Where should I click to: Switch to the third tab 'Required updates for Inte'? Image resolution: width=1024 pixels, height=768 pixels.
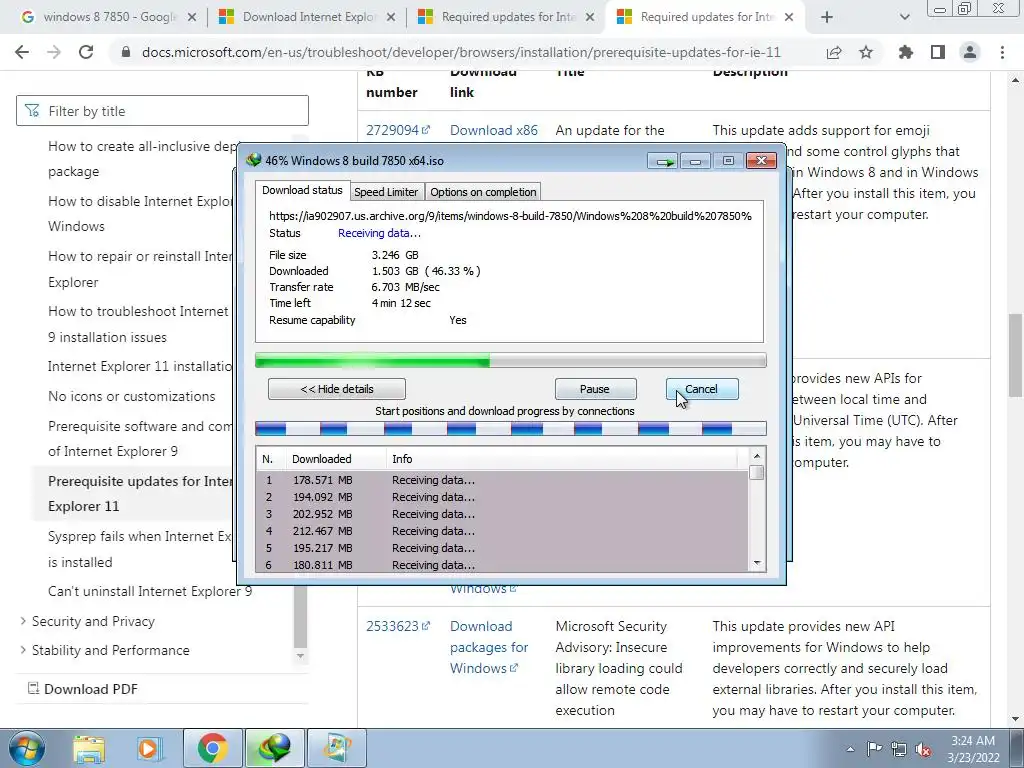click(505, 18)
